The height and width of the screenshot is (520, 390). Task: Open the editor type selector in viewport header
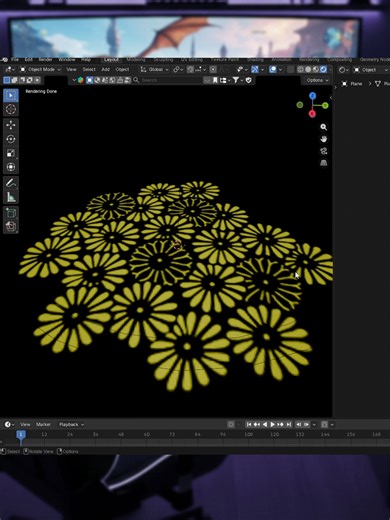click(x=9, y=69)
